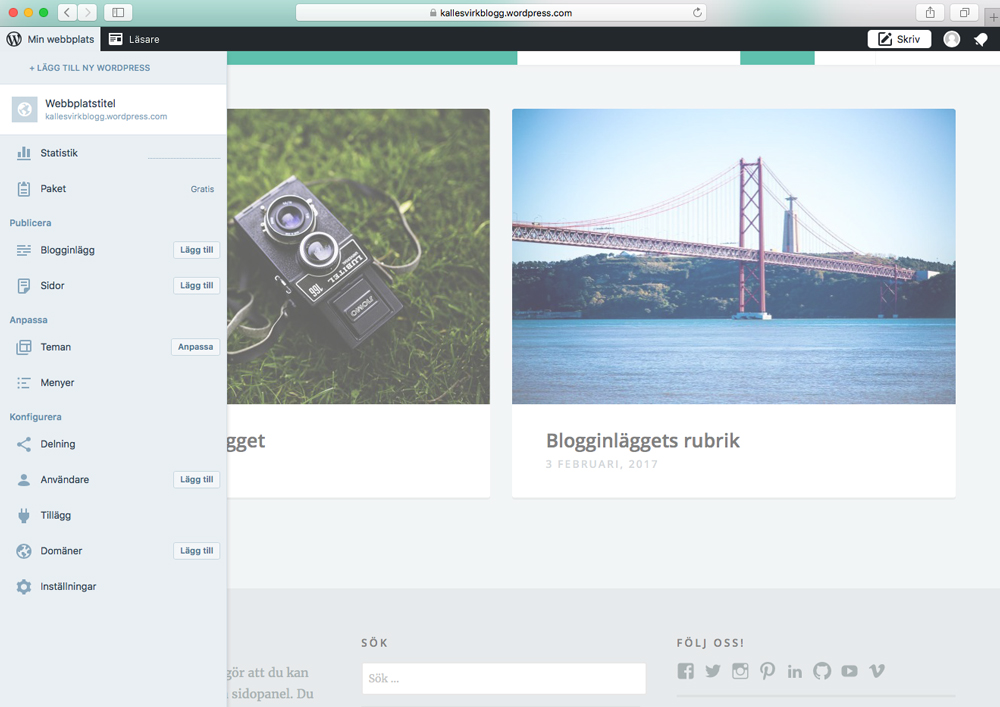This screenshot has width=1000, height=707.
Task: Select Inställningar in the sidebar
Action: coord(68,587)
